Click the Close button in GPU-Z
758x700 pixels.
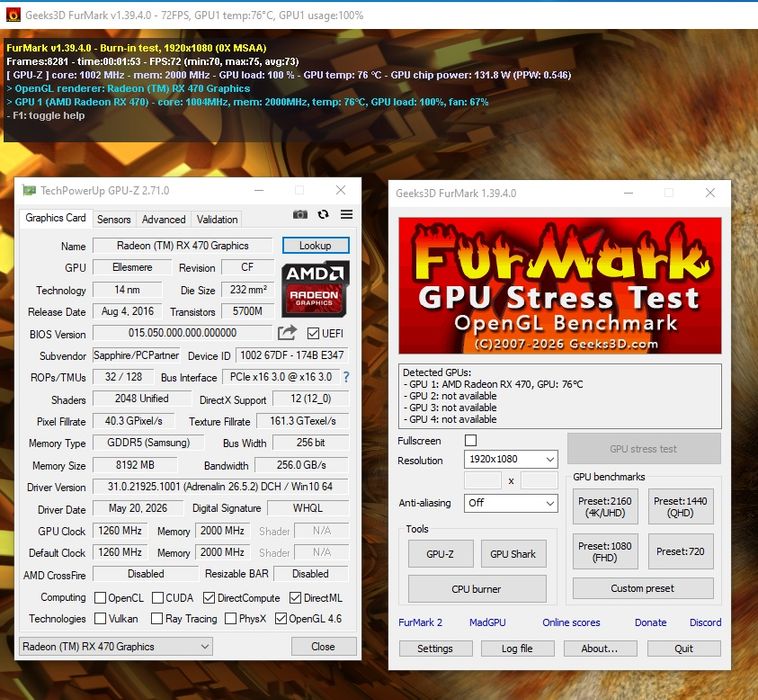323,646
